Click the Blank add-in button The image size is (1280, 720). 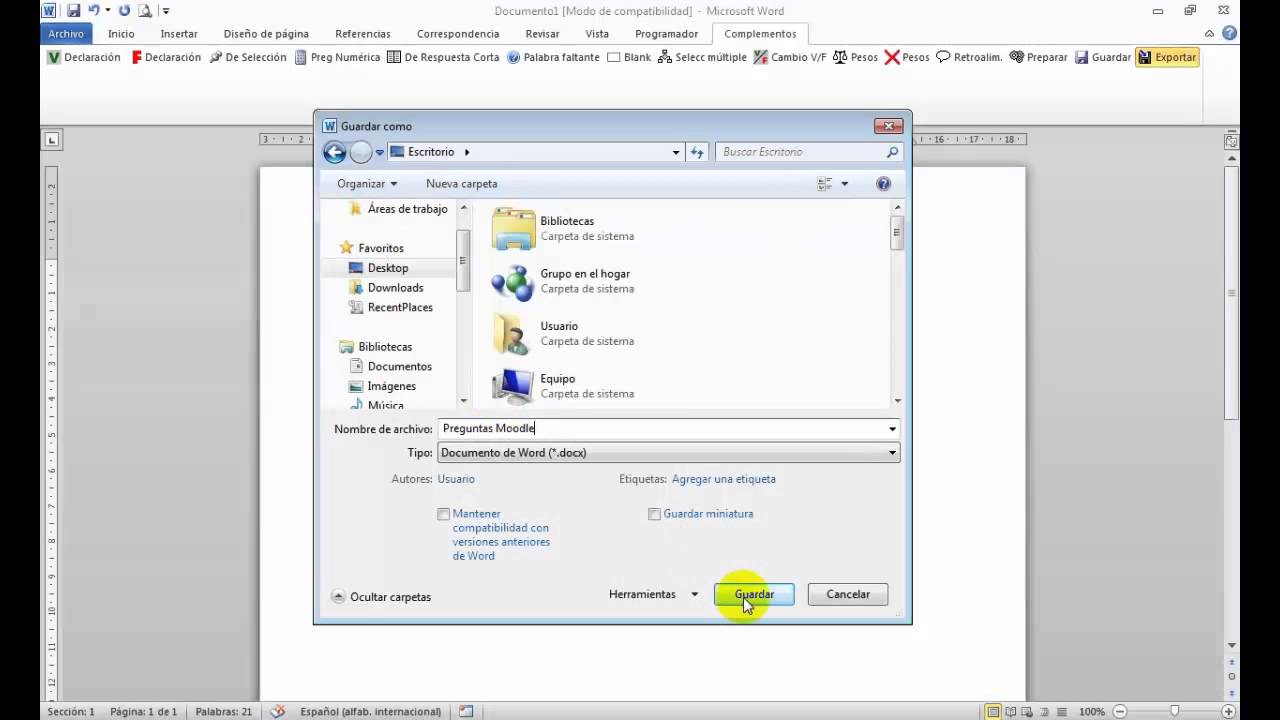pos(629,57)
